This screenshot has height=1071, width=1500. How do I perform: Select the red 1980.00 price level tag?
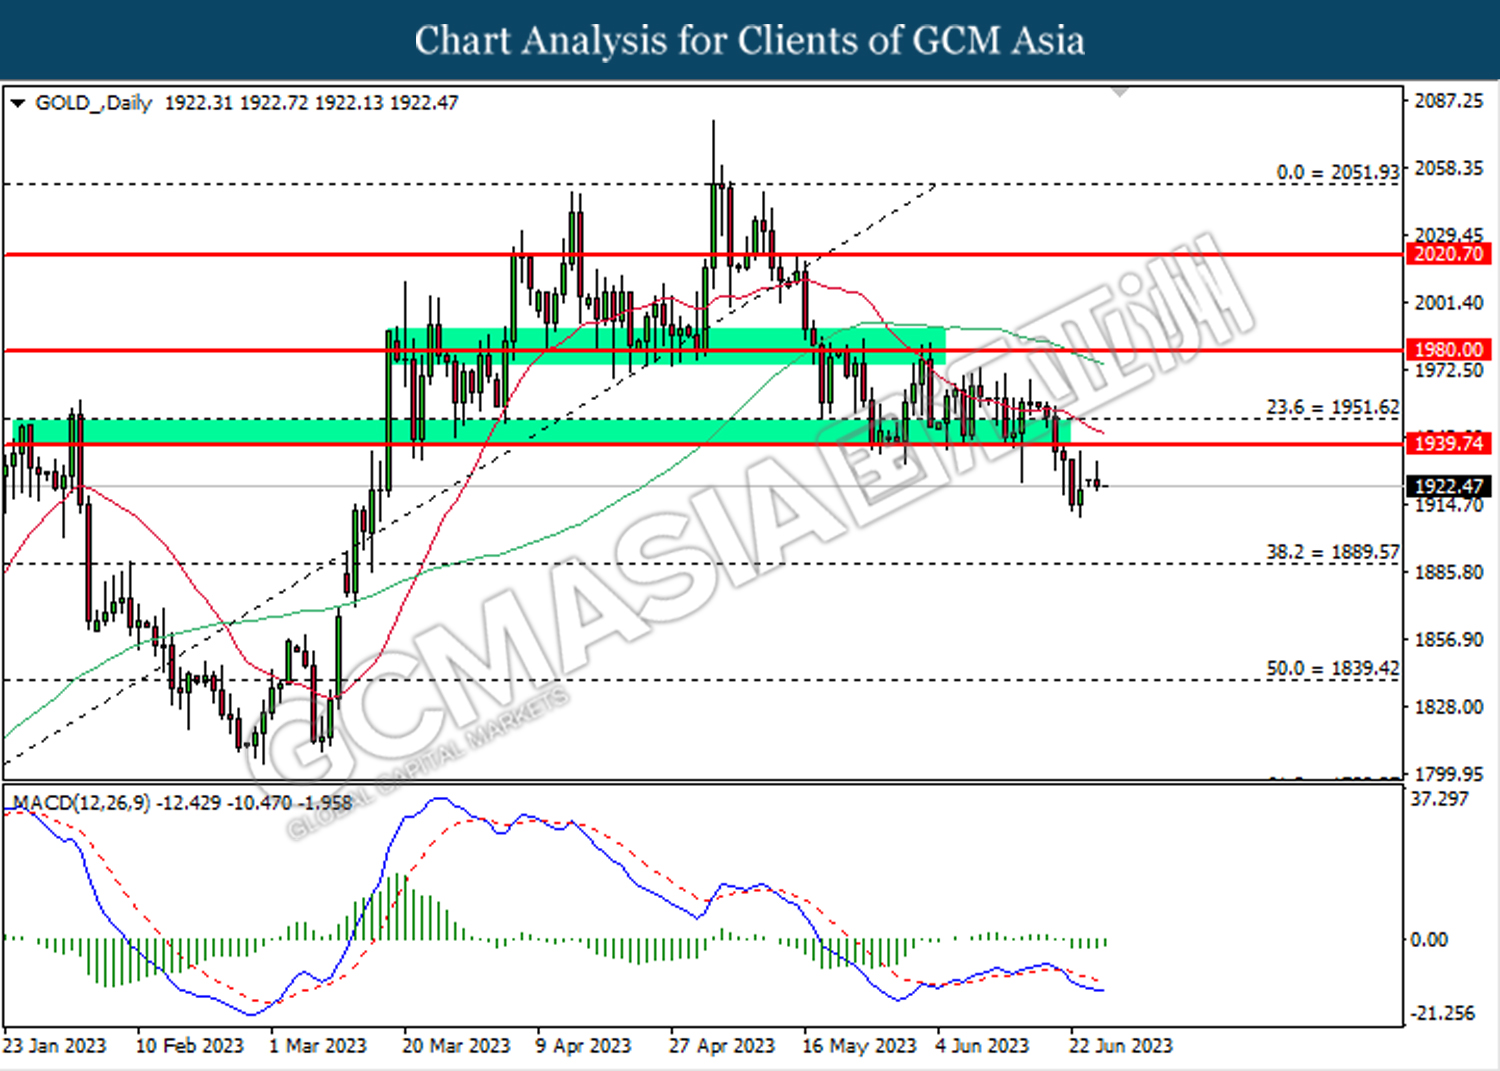click(1448, 350)
